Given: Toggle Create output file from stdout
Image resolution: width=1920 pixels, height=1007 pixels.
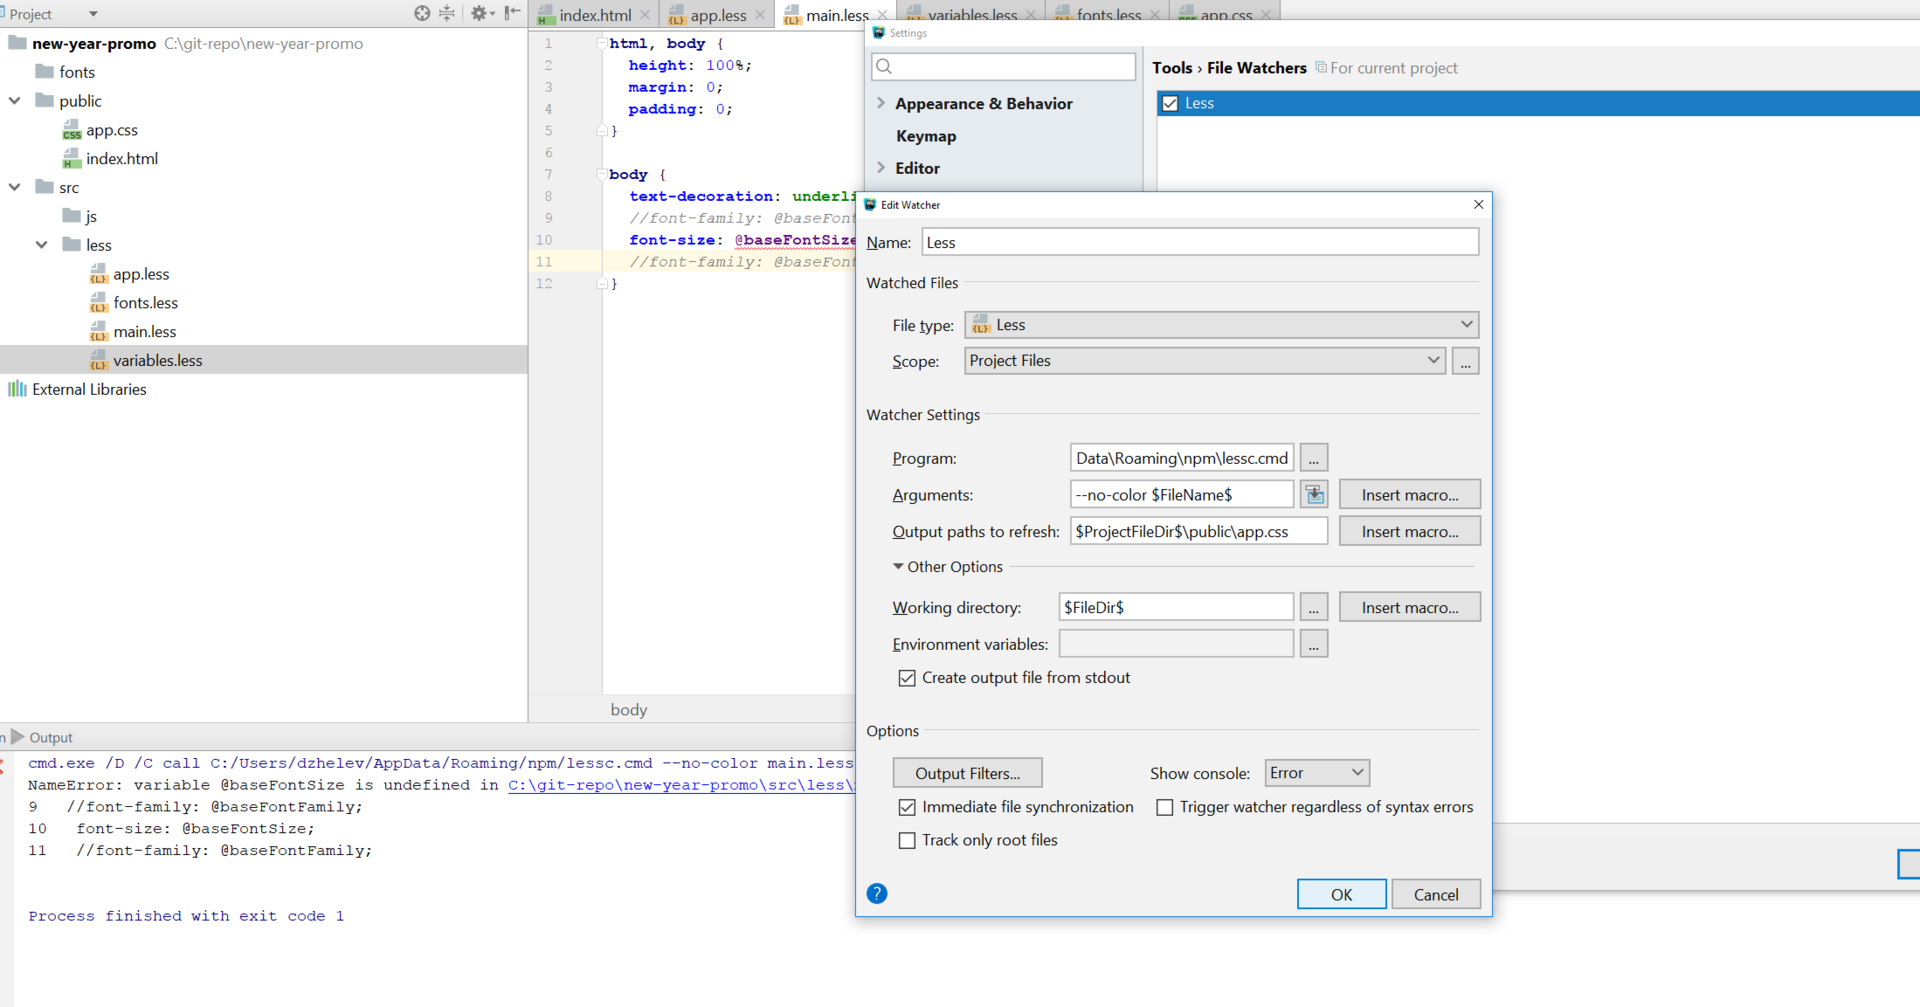Looking at the screenshot, I should [907, 678].
